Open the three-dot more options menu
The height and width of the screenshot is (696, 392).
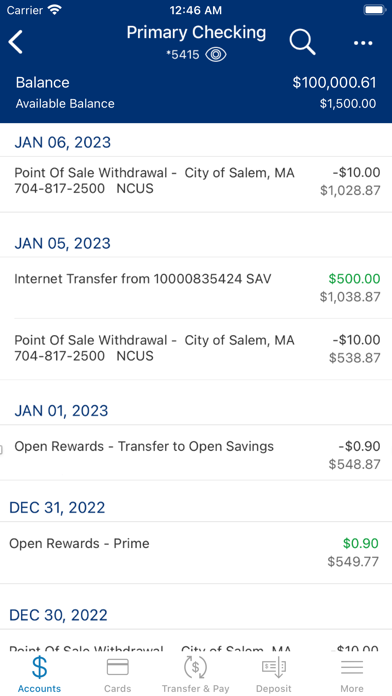point(363,43)
